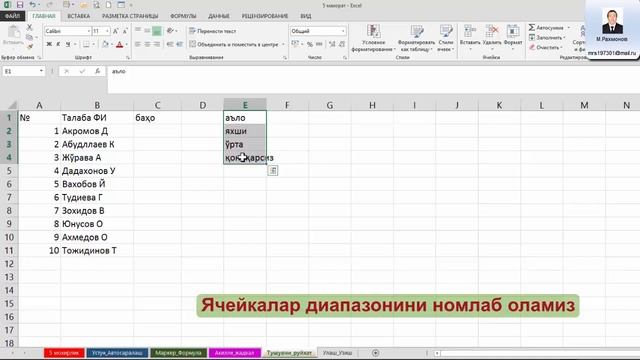Save the workbook with the floppy icon
The width and height of the screenshot is (640, 360).
[x=20, y=5]
